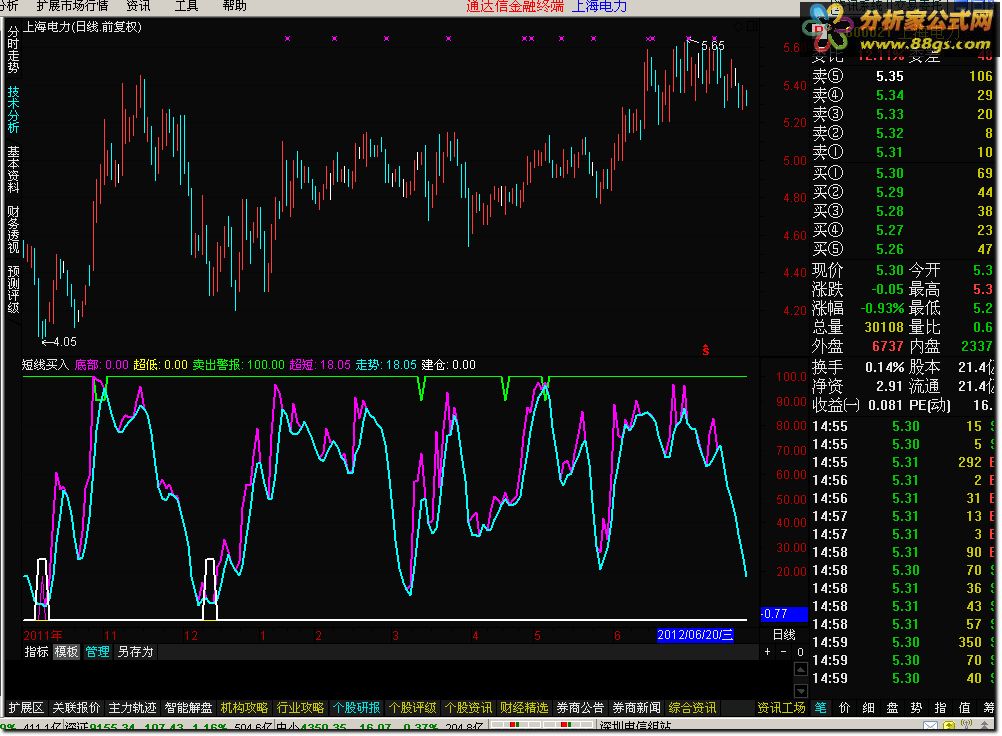The image size is (1002, 736).
Task: Click the 0 reset button beside minus
Action: (x=800, y=652)
